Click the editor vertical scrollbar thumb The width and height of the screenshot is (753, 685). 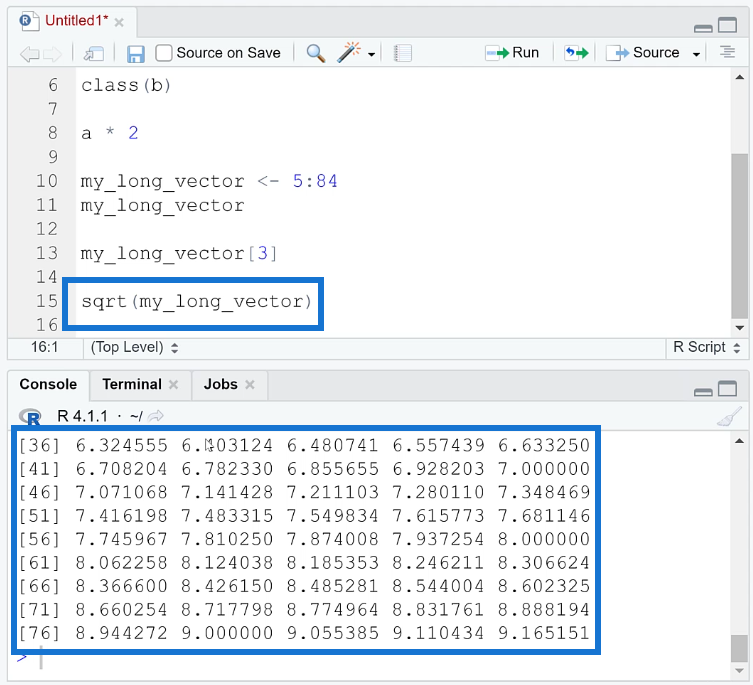740,235
